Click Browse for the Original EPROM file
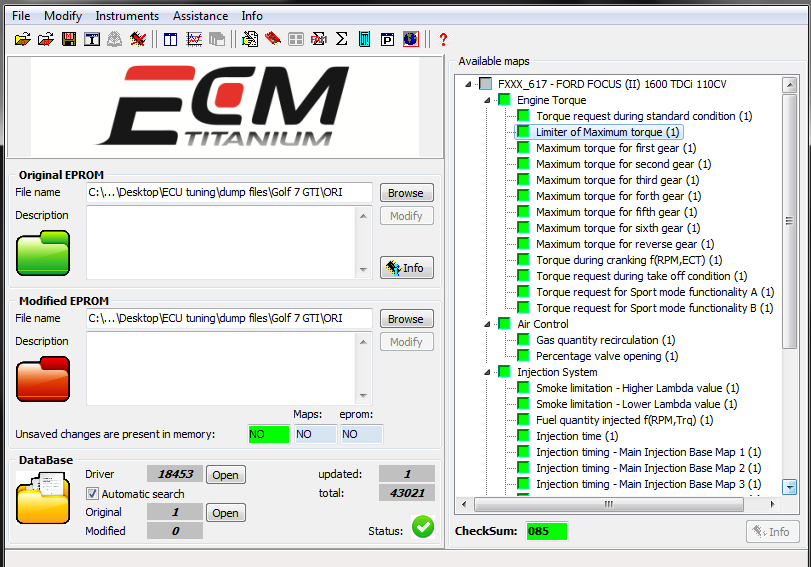The image size is (811, 567). click(406, 193)
